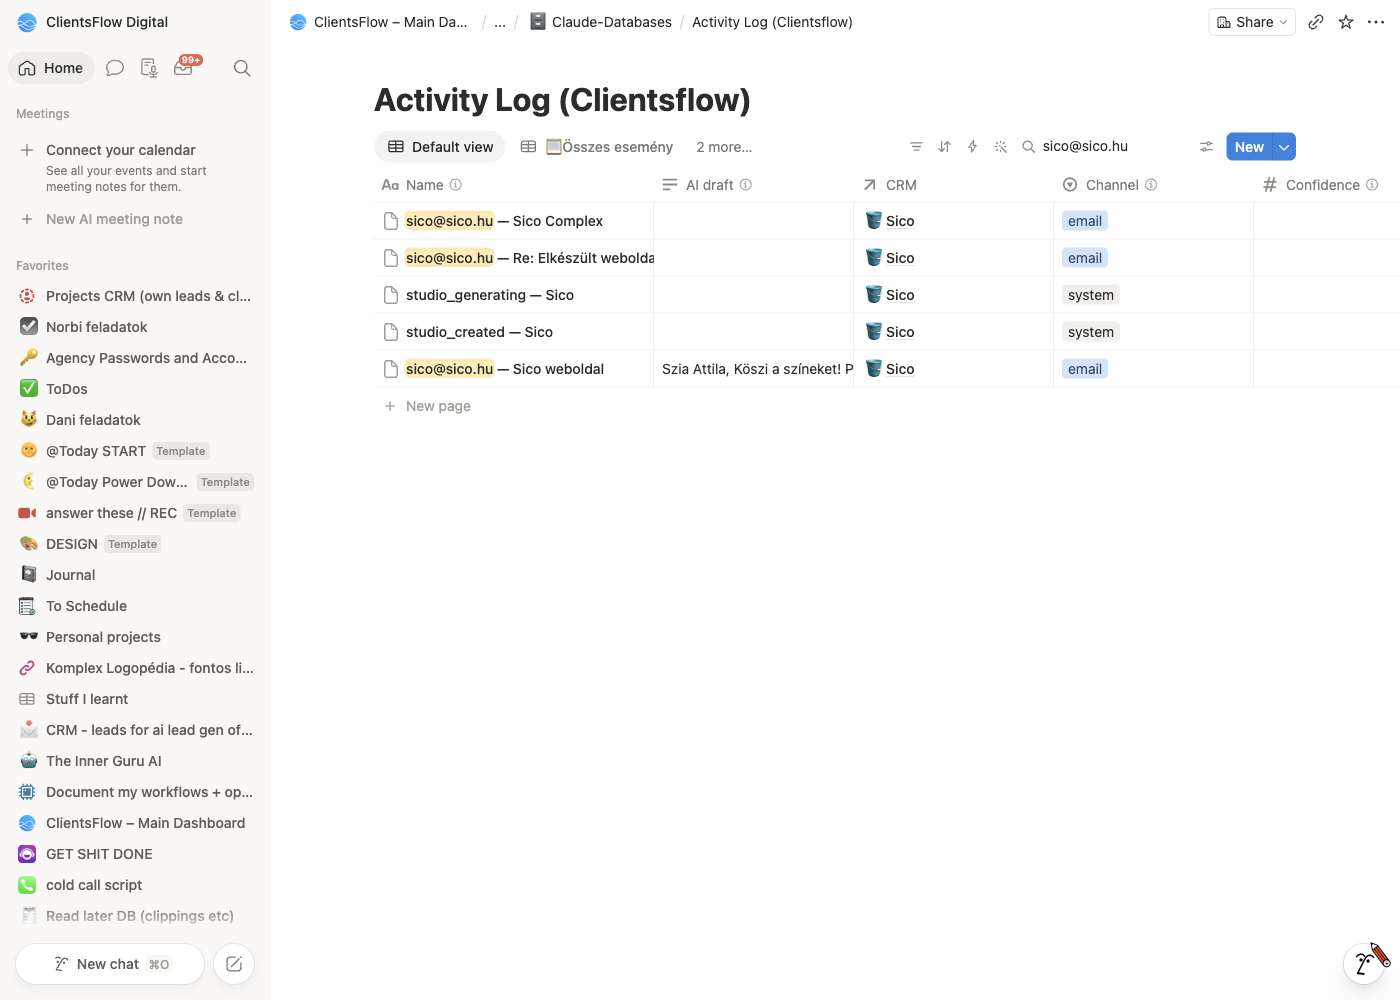Open the Journal favorite
The image size is (1400, 1000).
click(135, 575)
